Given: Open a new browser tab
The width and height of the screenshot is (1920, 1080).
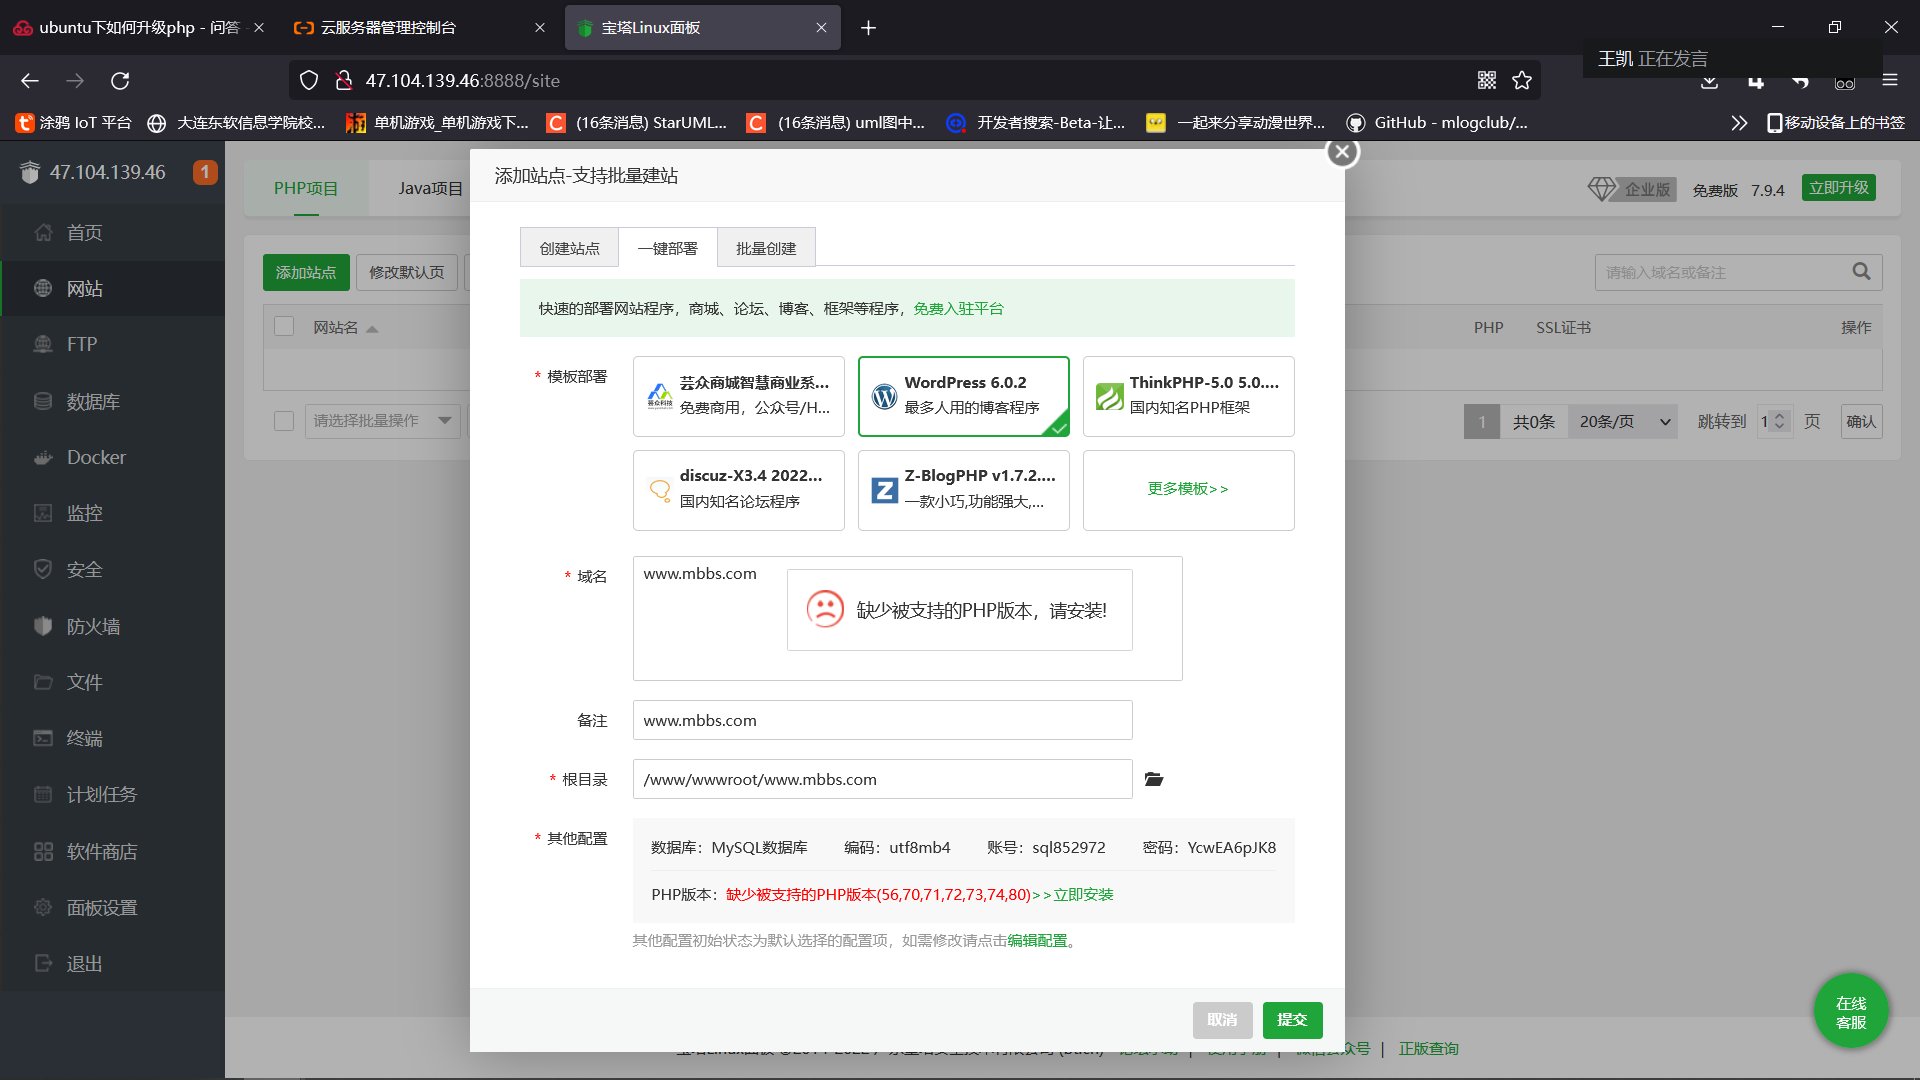Looking at the screenshot, I should coord(868,28).
